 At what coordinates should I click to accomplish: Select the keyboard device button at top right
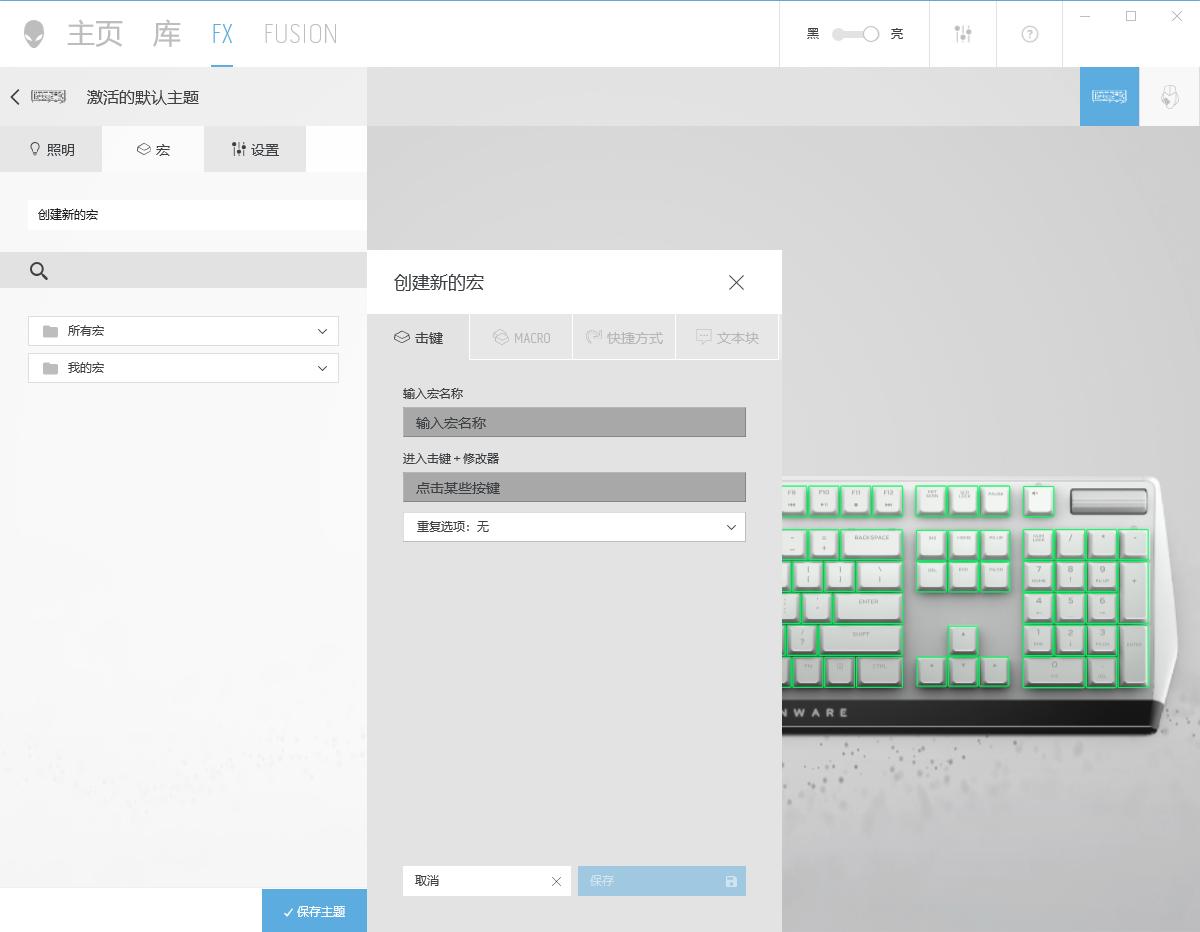point(1109,96)
